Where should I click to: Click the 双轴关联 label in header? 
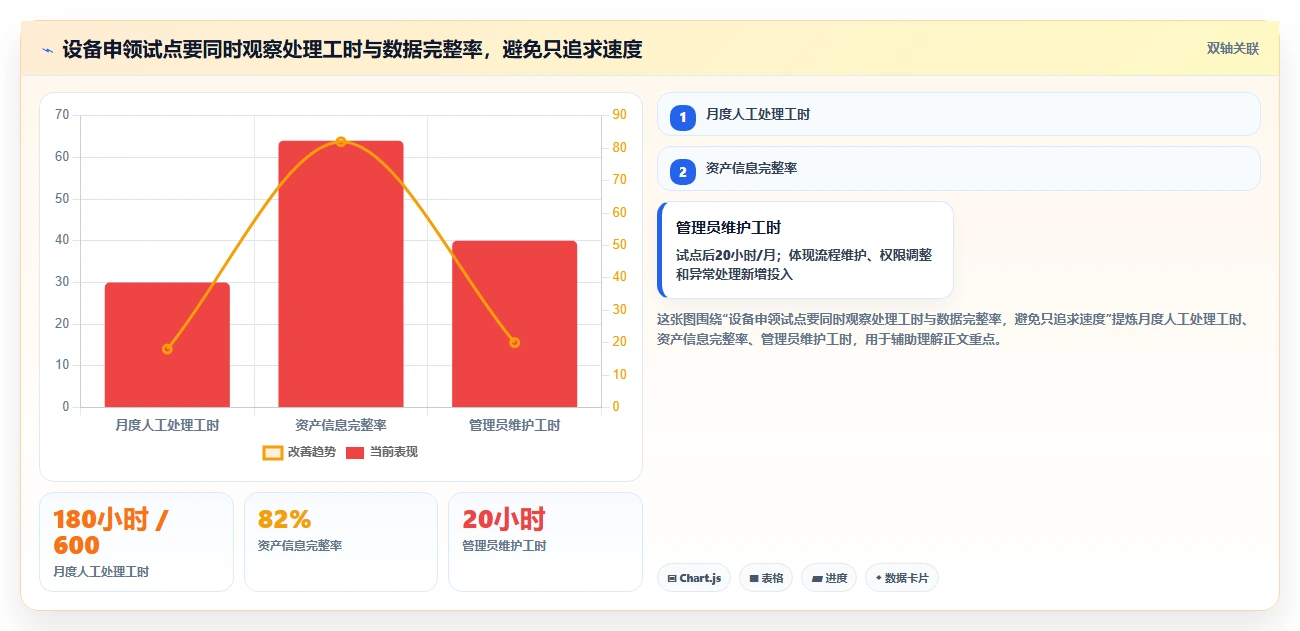tap(1232, 49)
